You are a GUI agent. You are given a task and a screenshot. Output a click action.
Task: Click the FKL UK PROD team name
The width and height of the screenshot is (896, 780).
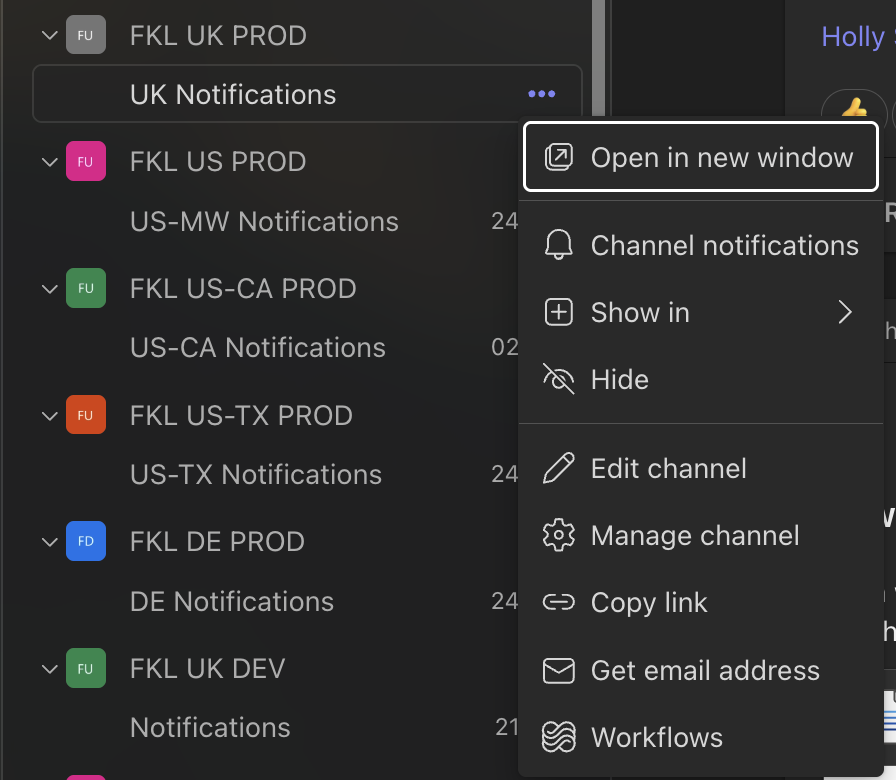point(218,35)
